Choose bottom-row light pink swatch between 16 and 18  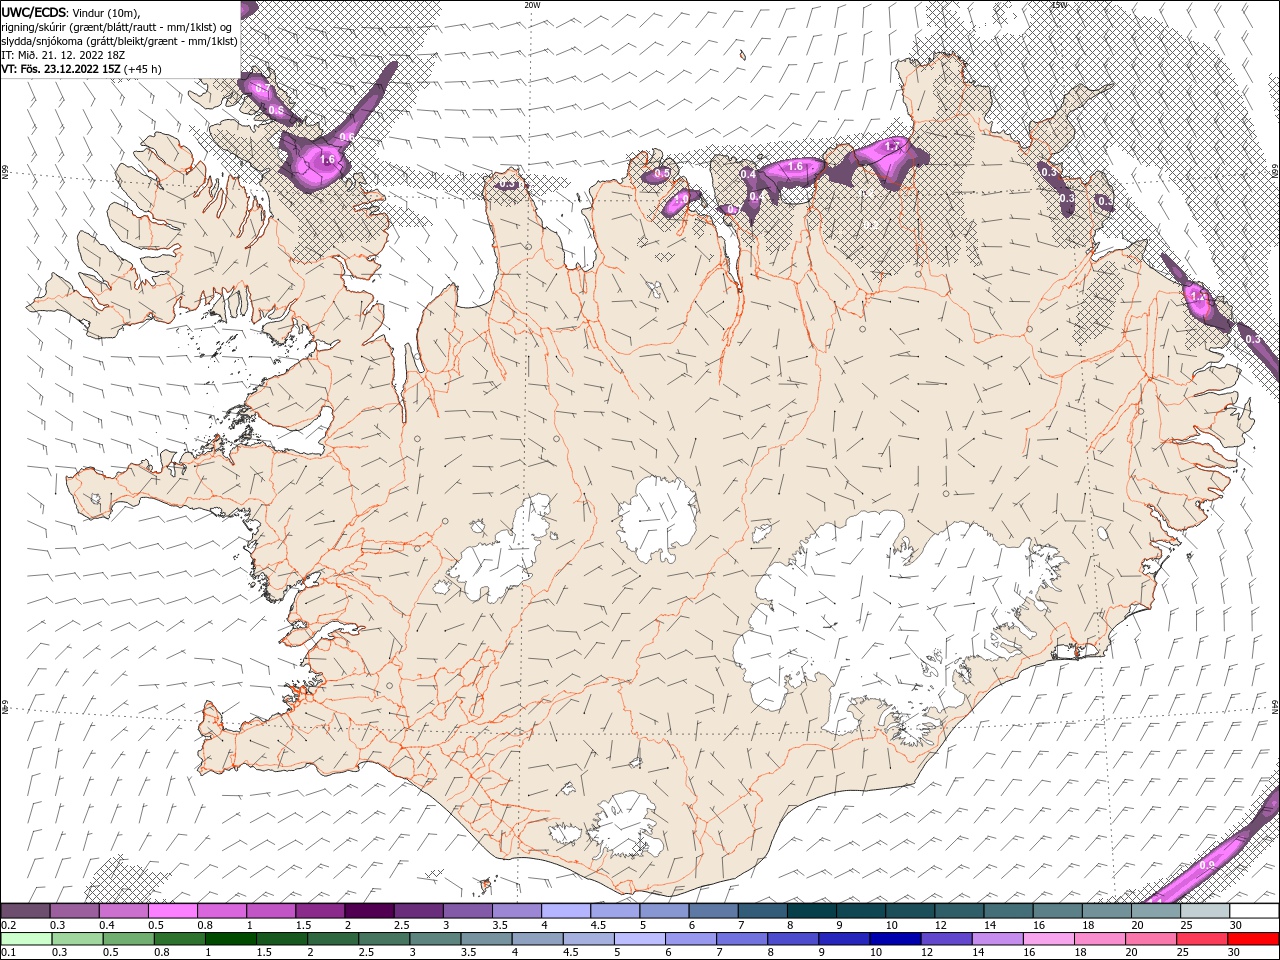[x=1048, y=939]
